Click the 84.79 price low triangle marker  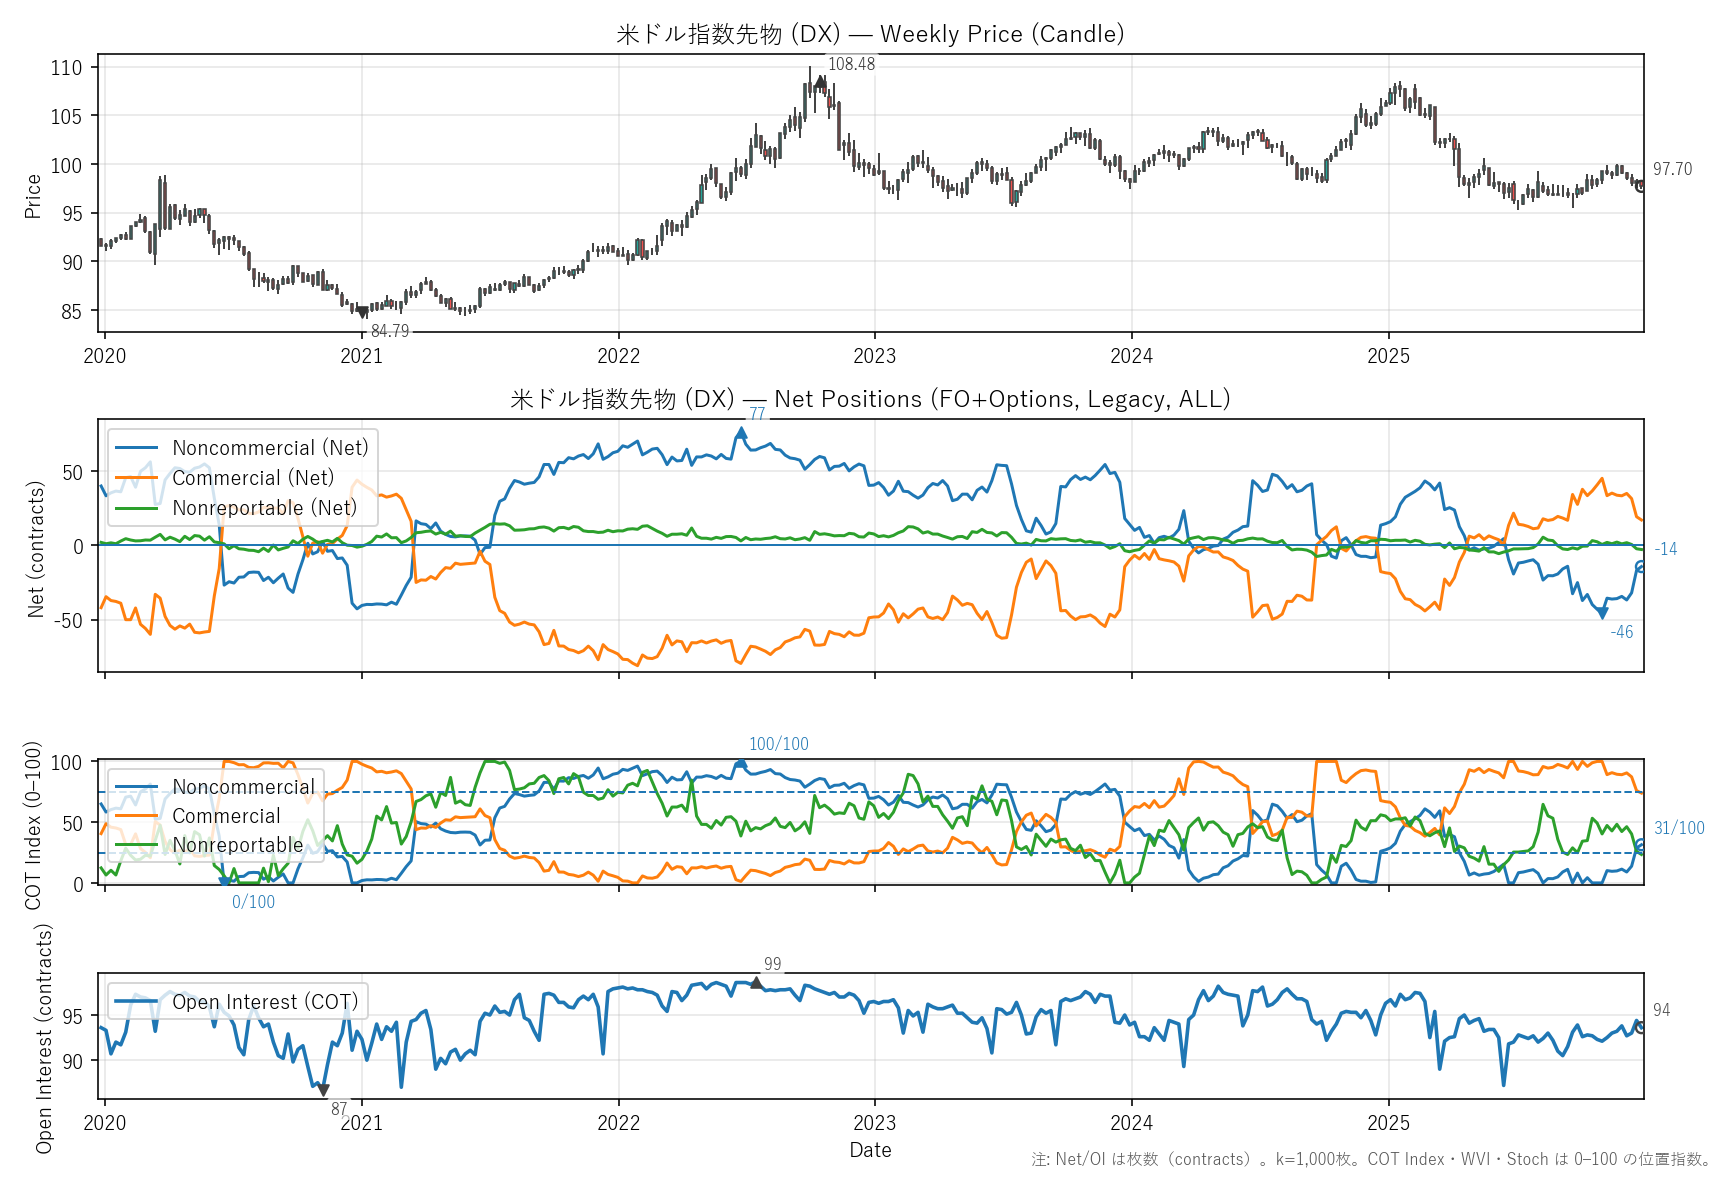[363, 314]
